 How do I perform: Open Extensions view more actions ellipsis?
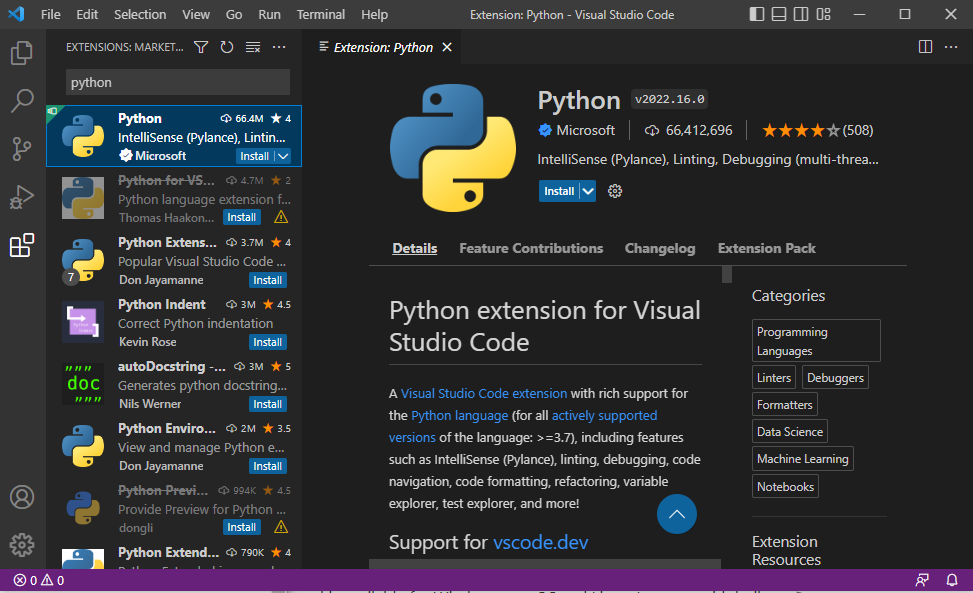point(279,47)
